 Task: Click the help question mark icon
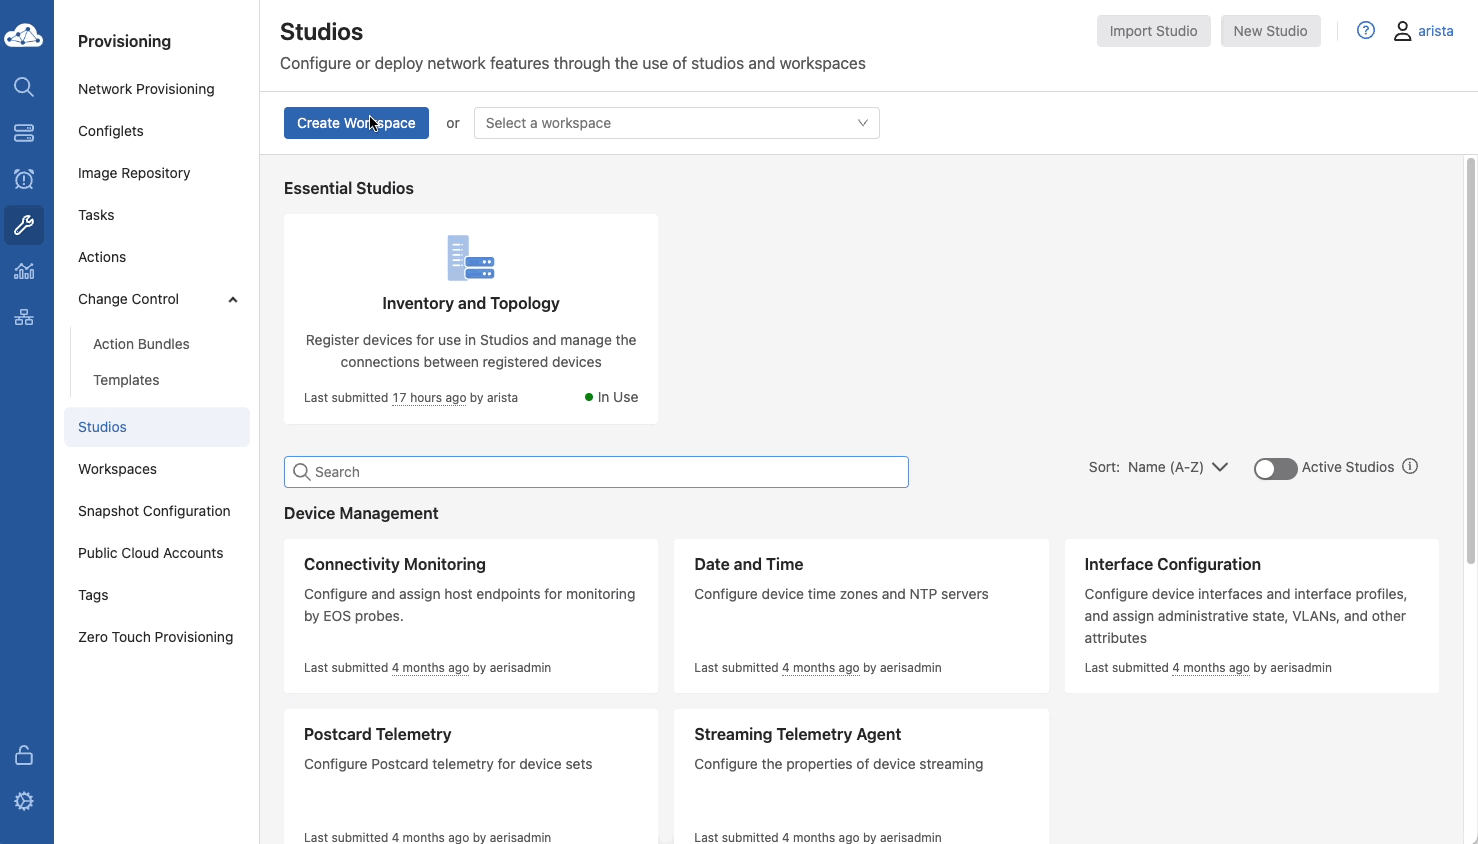[x=1365, y=31]
